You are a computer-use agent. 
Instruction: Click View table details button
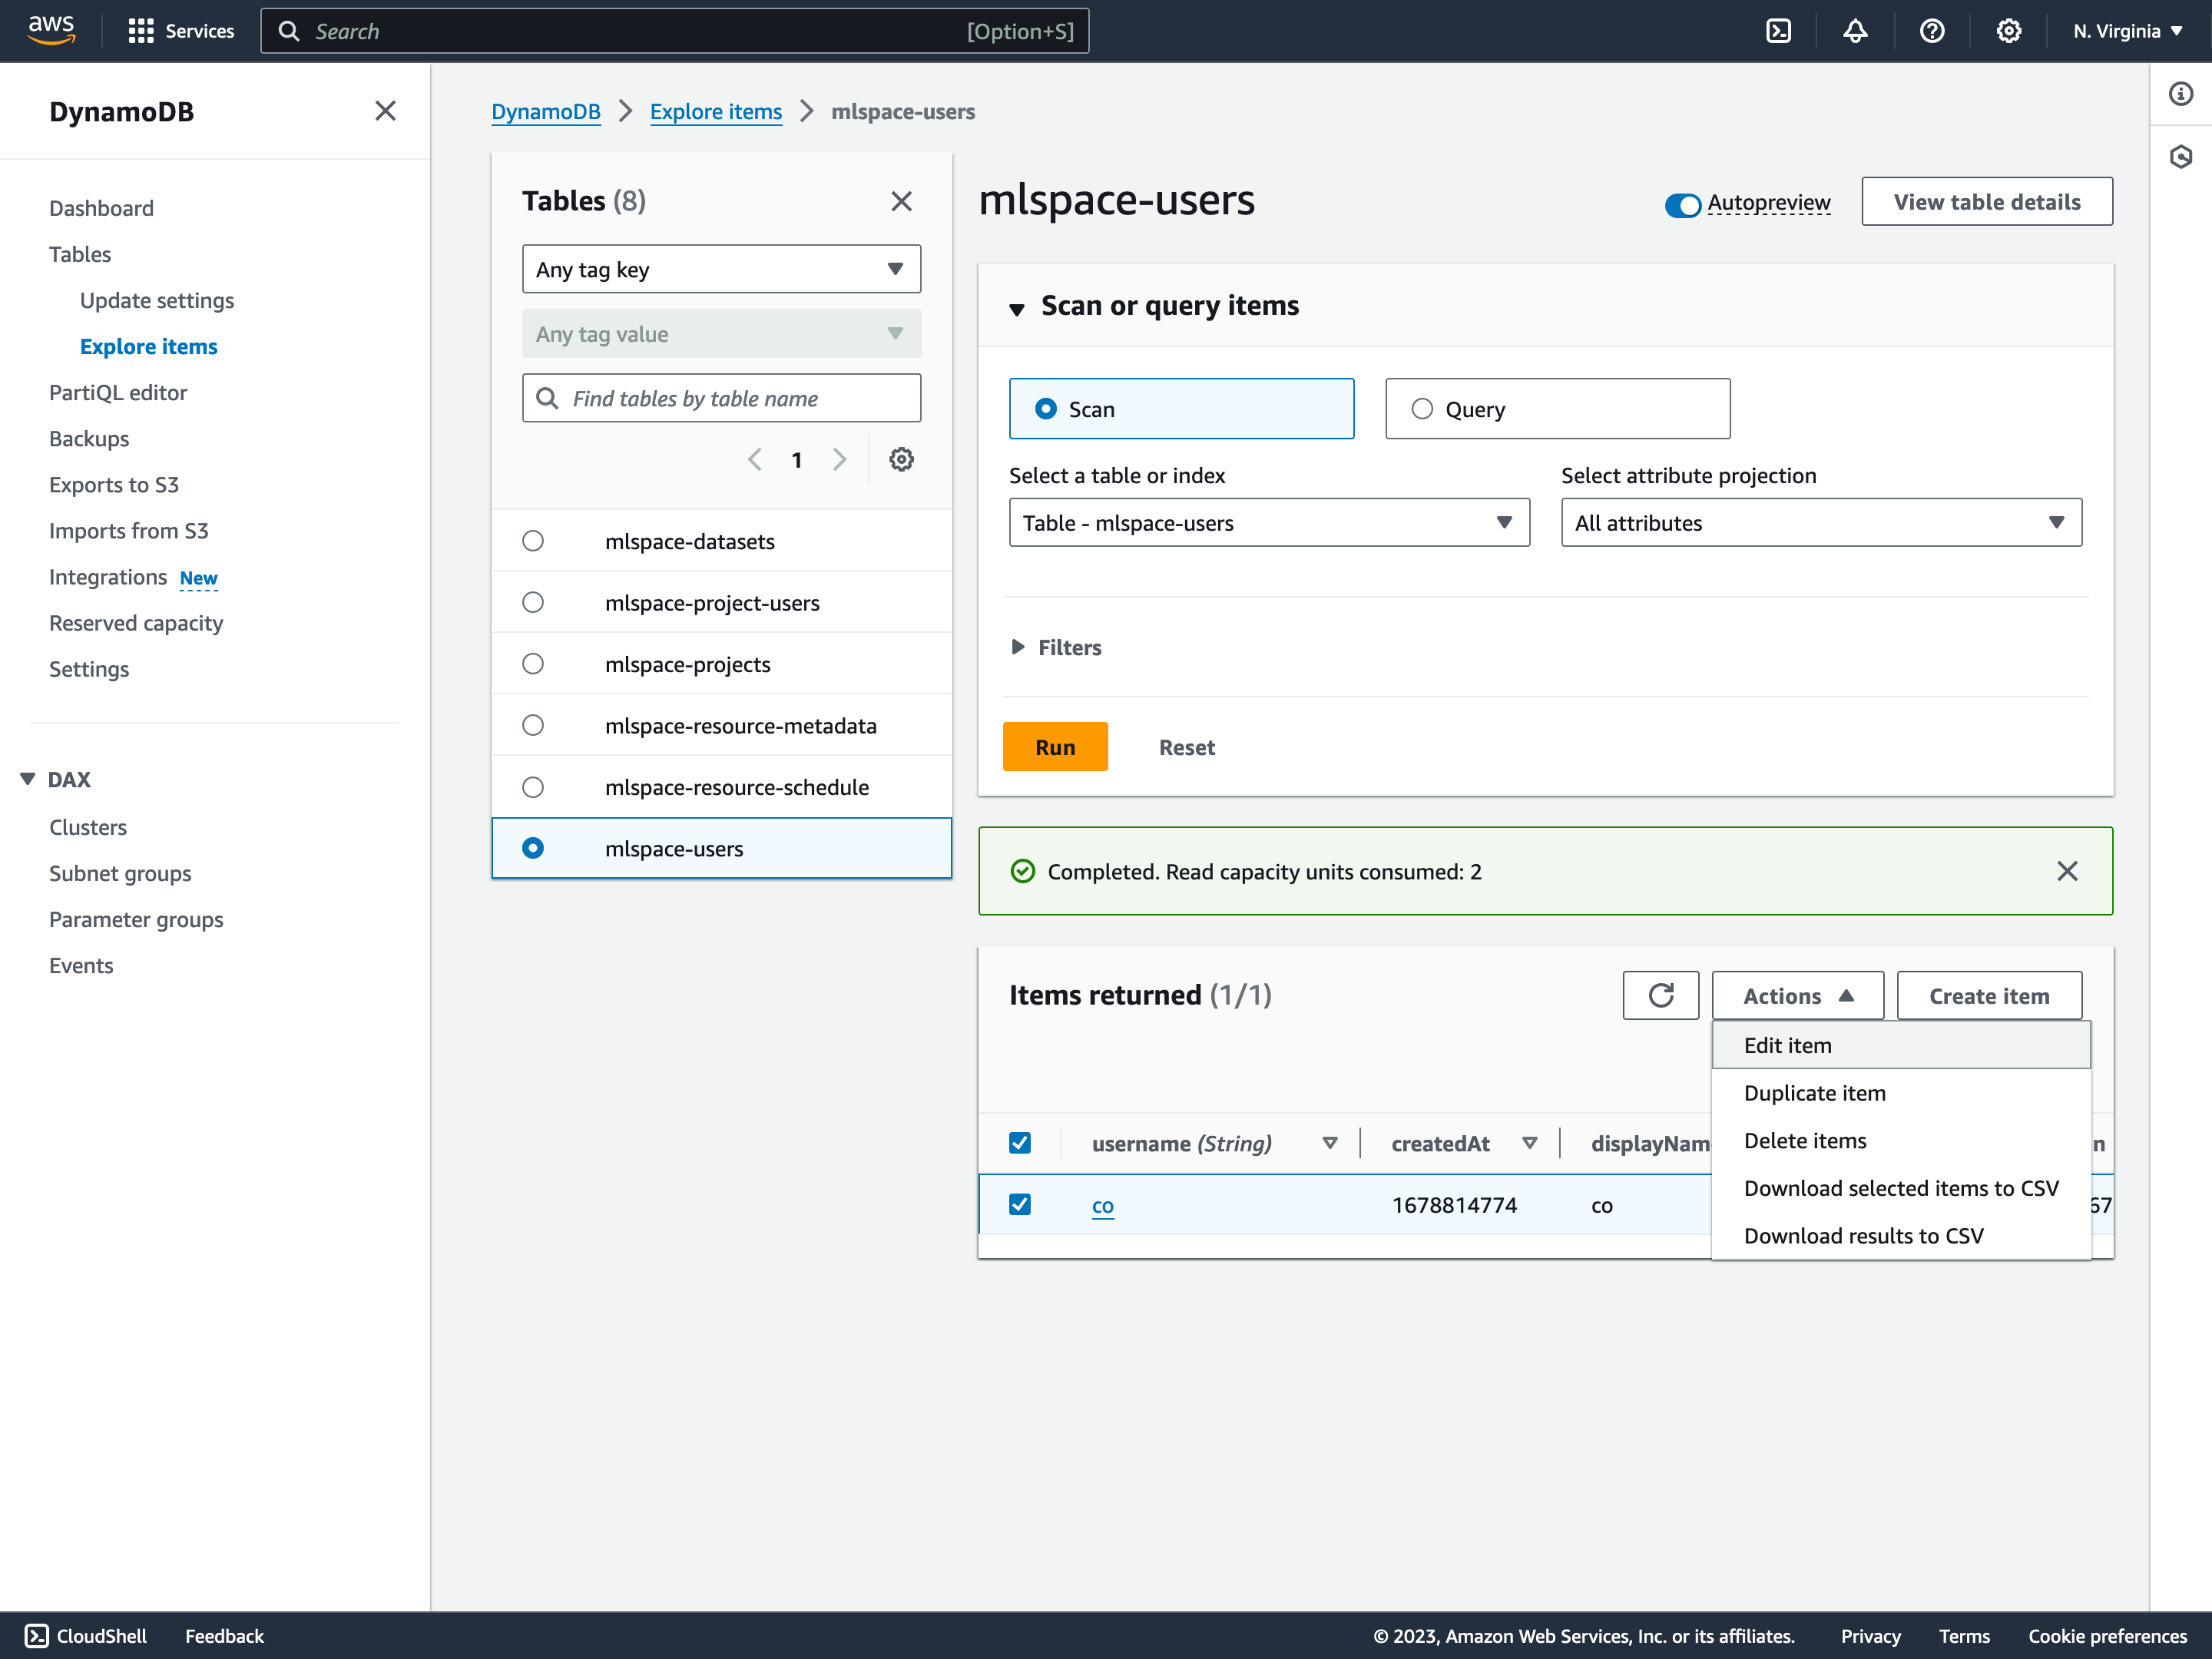point(1986,201)
